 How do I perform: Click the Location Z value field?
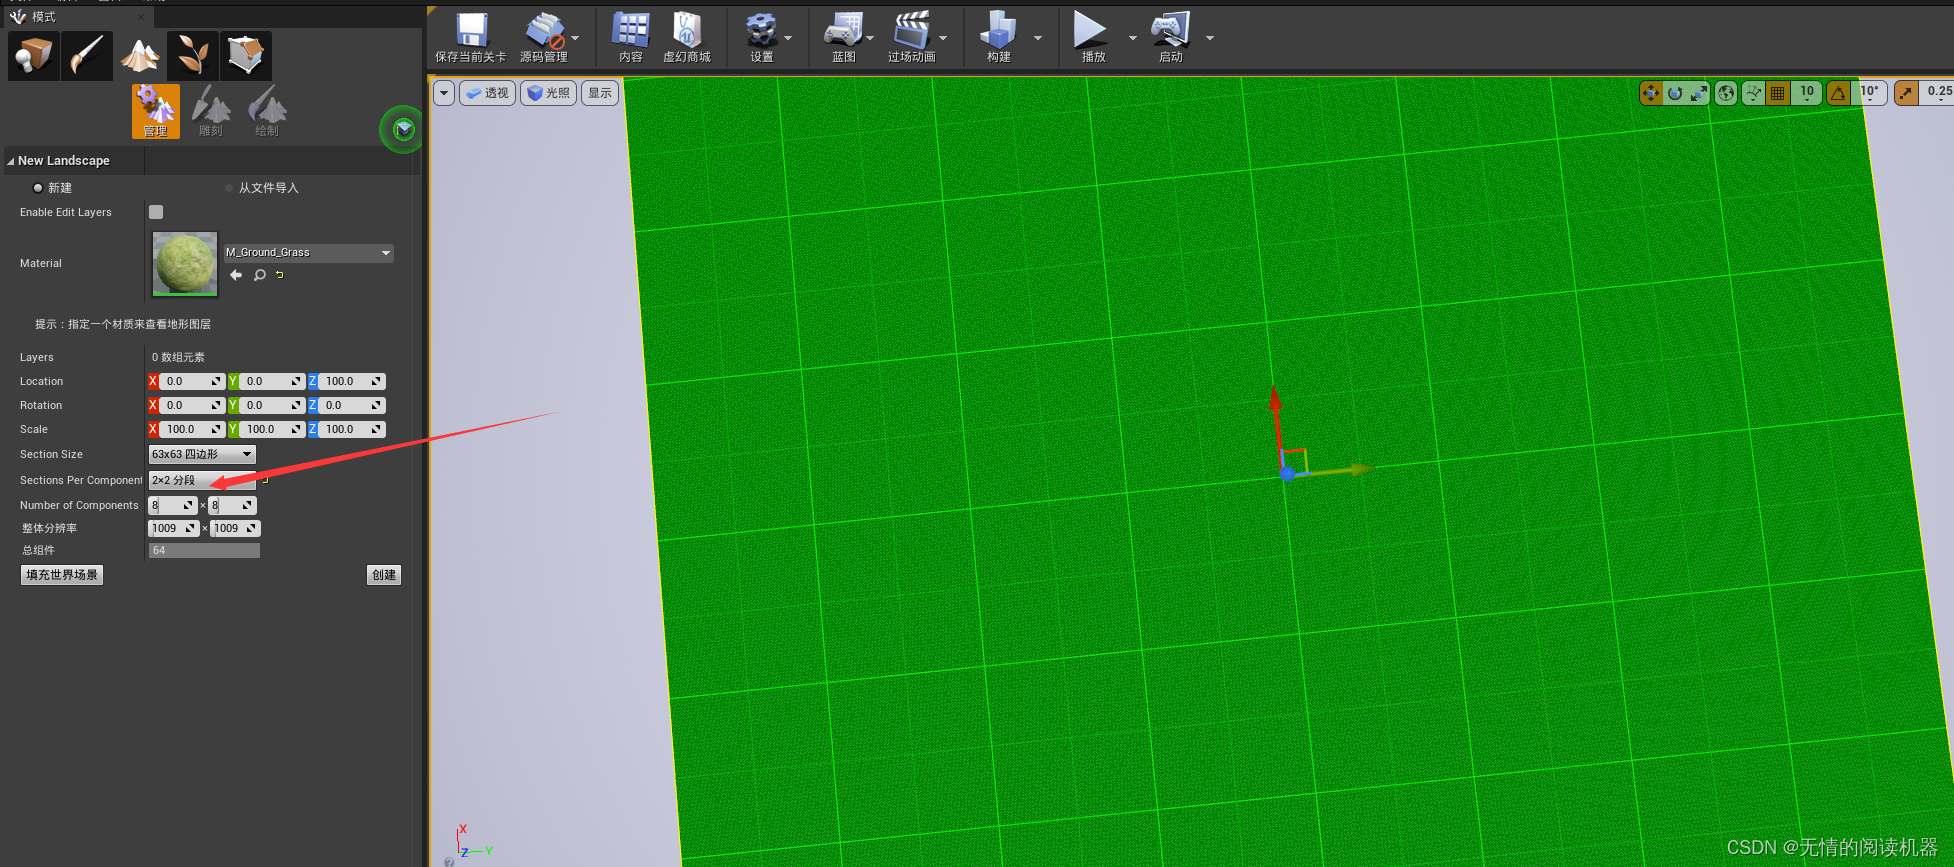(x=351, y=381)
